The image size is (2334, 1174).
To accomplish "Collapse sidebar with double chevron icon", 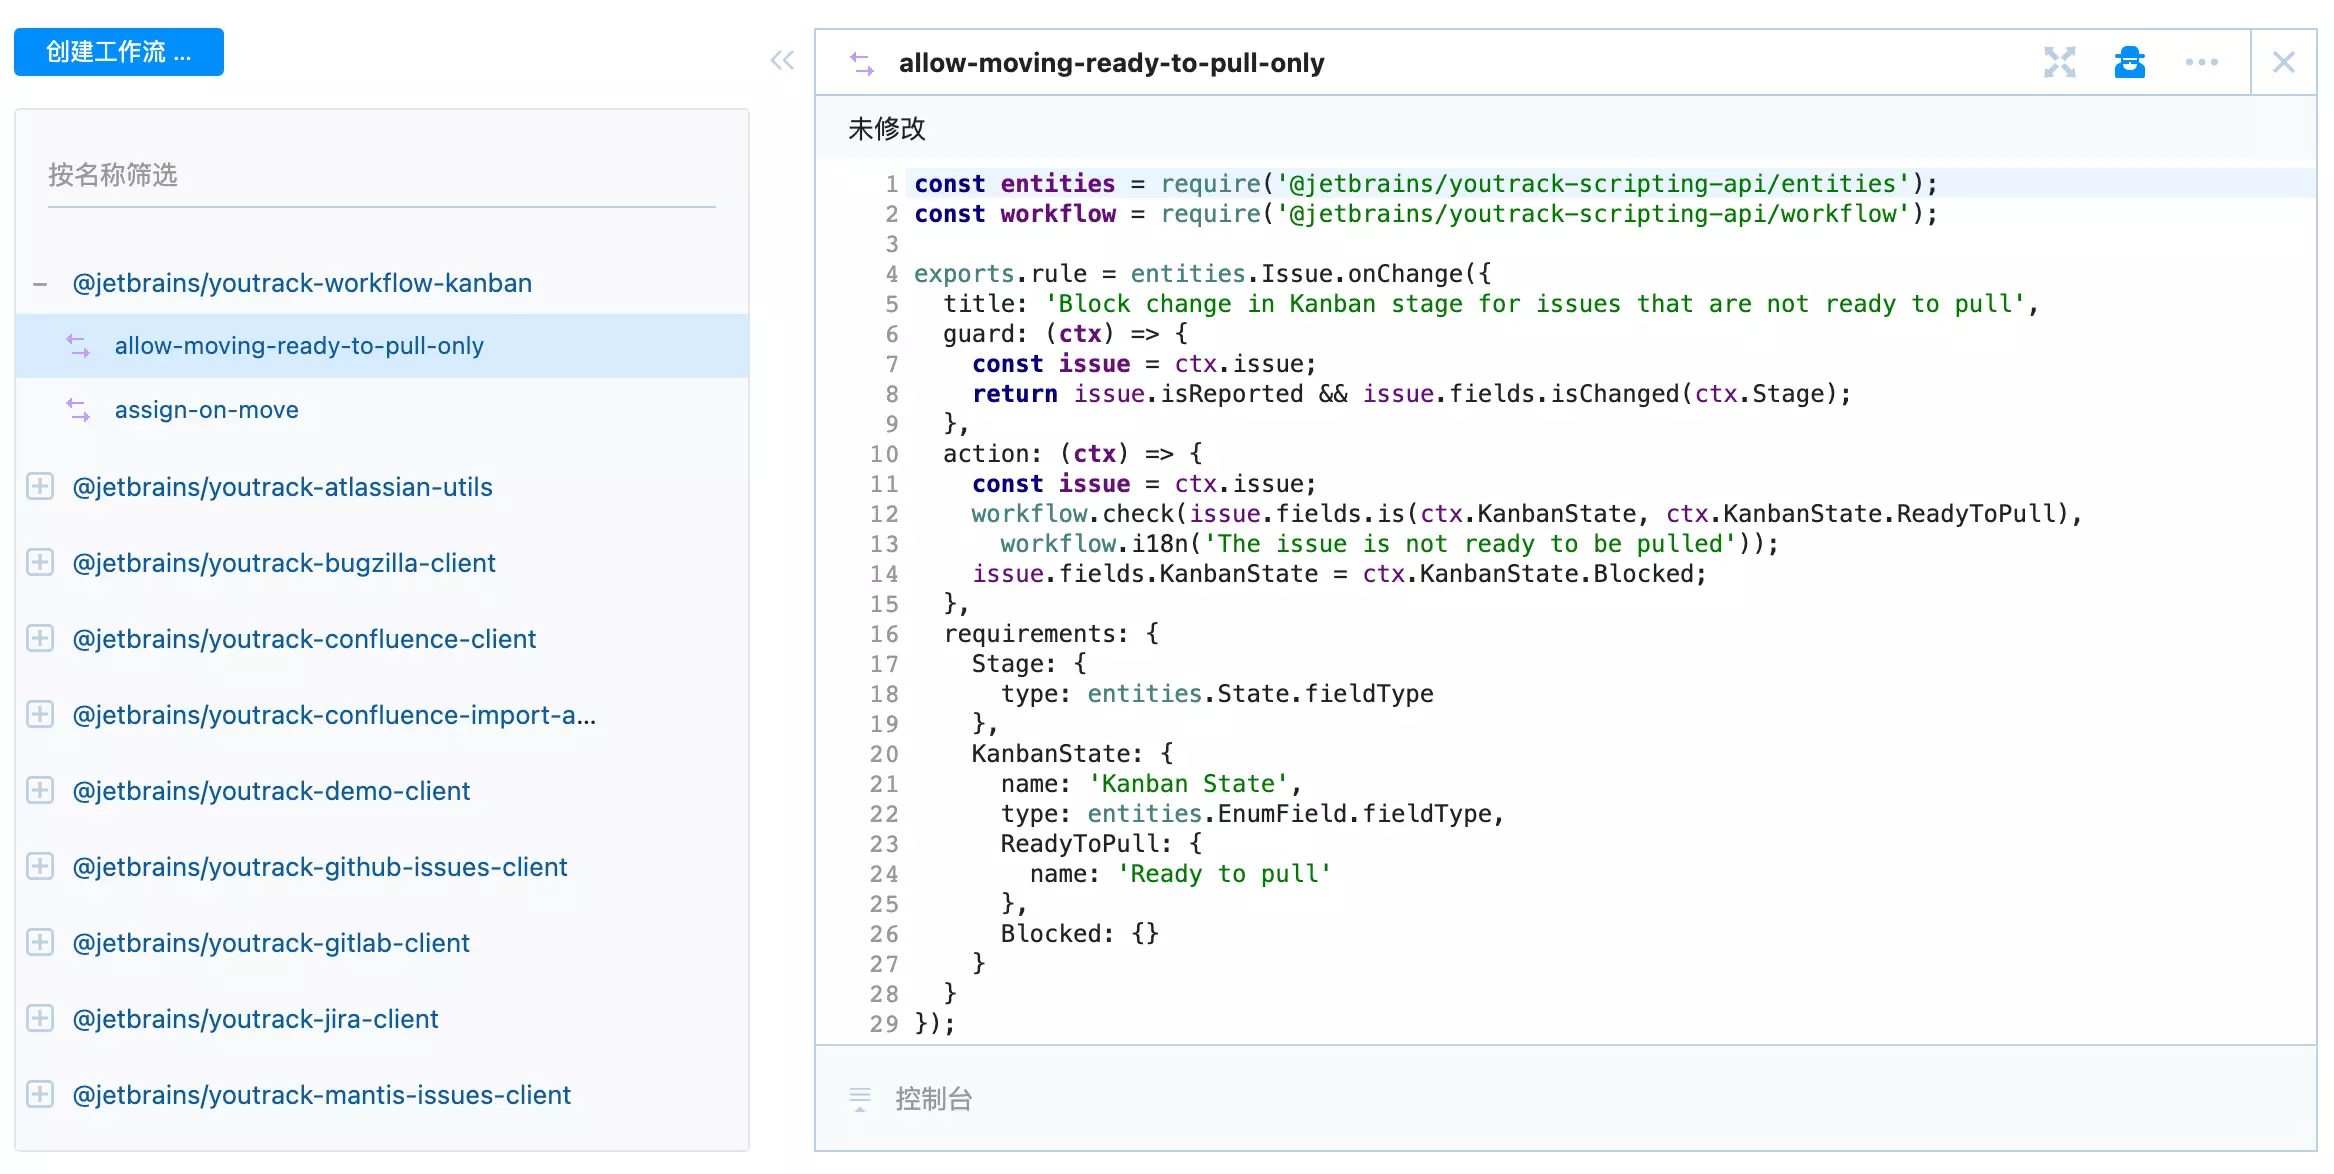I will (782, 60).
